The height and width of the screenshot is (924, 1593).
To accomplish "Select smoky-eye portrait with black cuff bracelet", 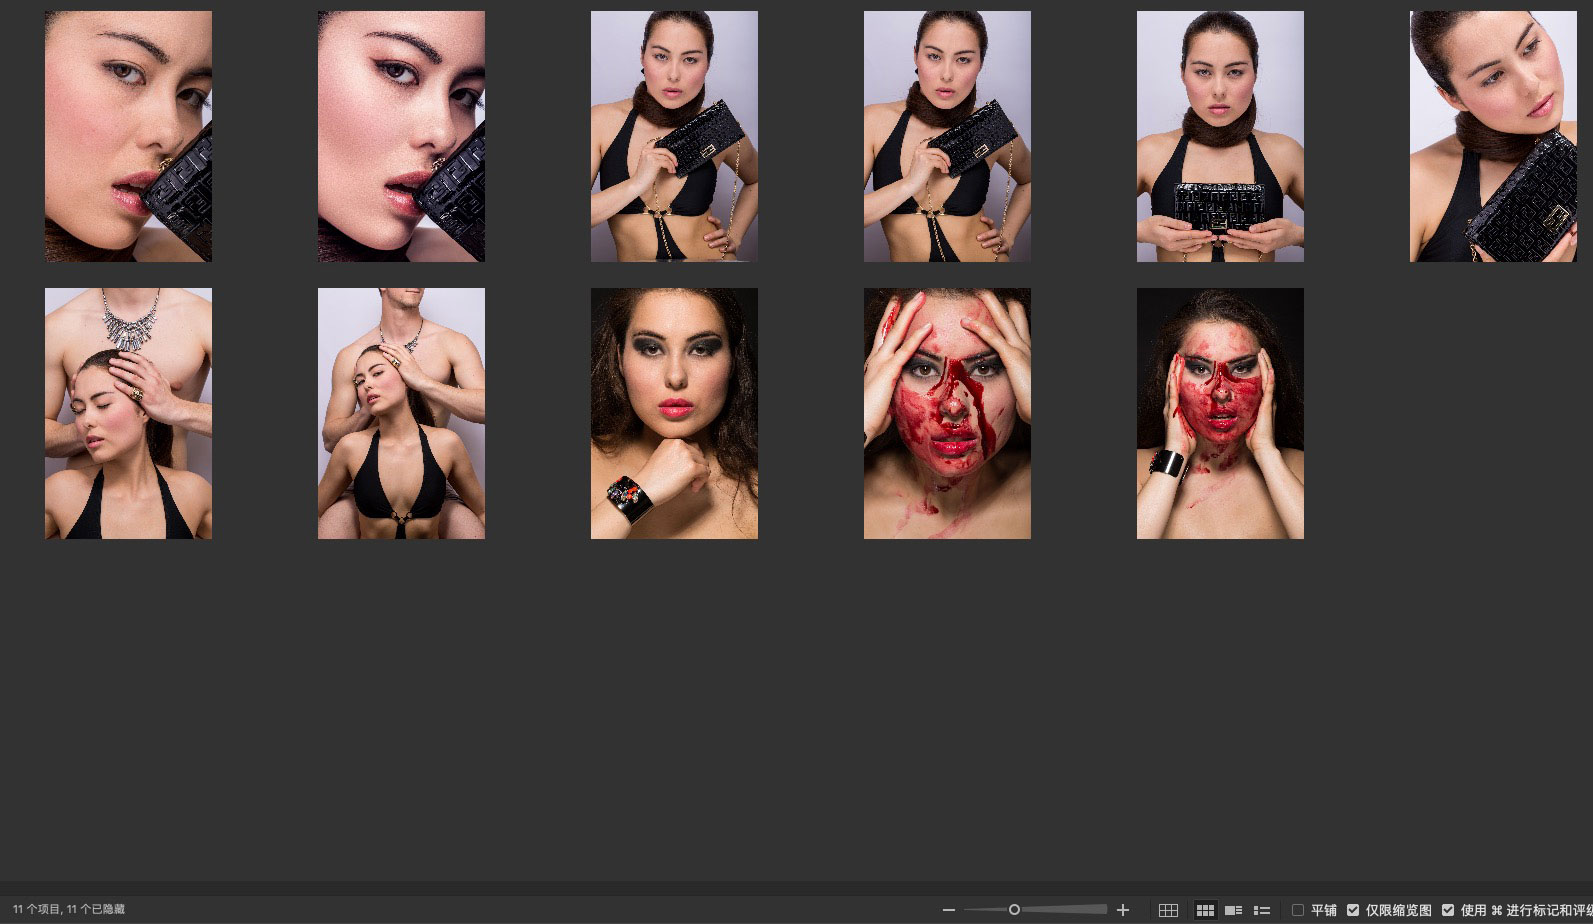I will 674,413.
